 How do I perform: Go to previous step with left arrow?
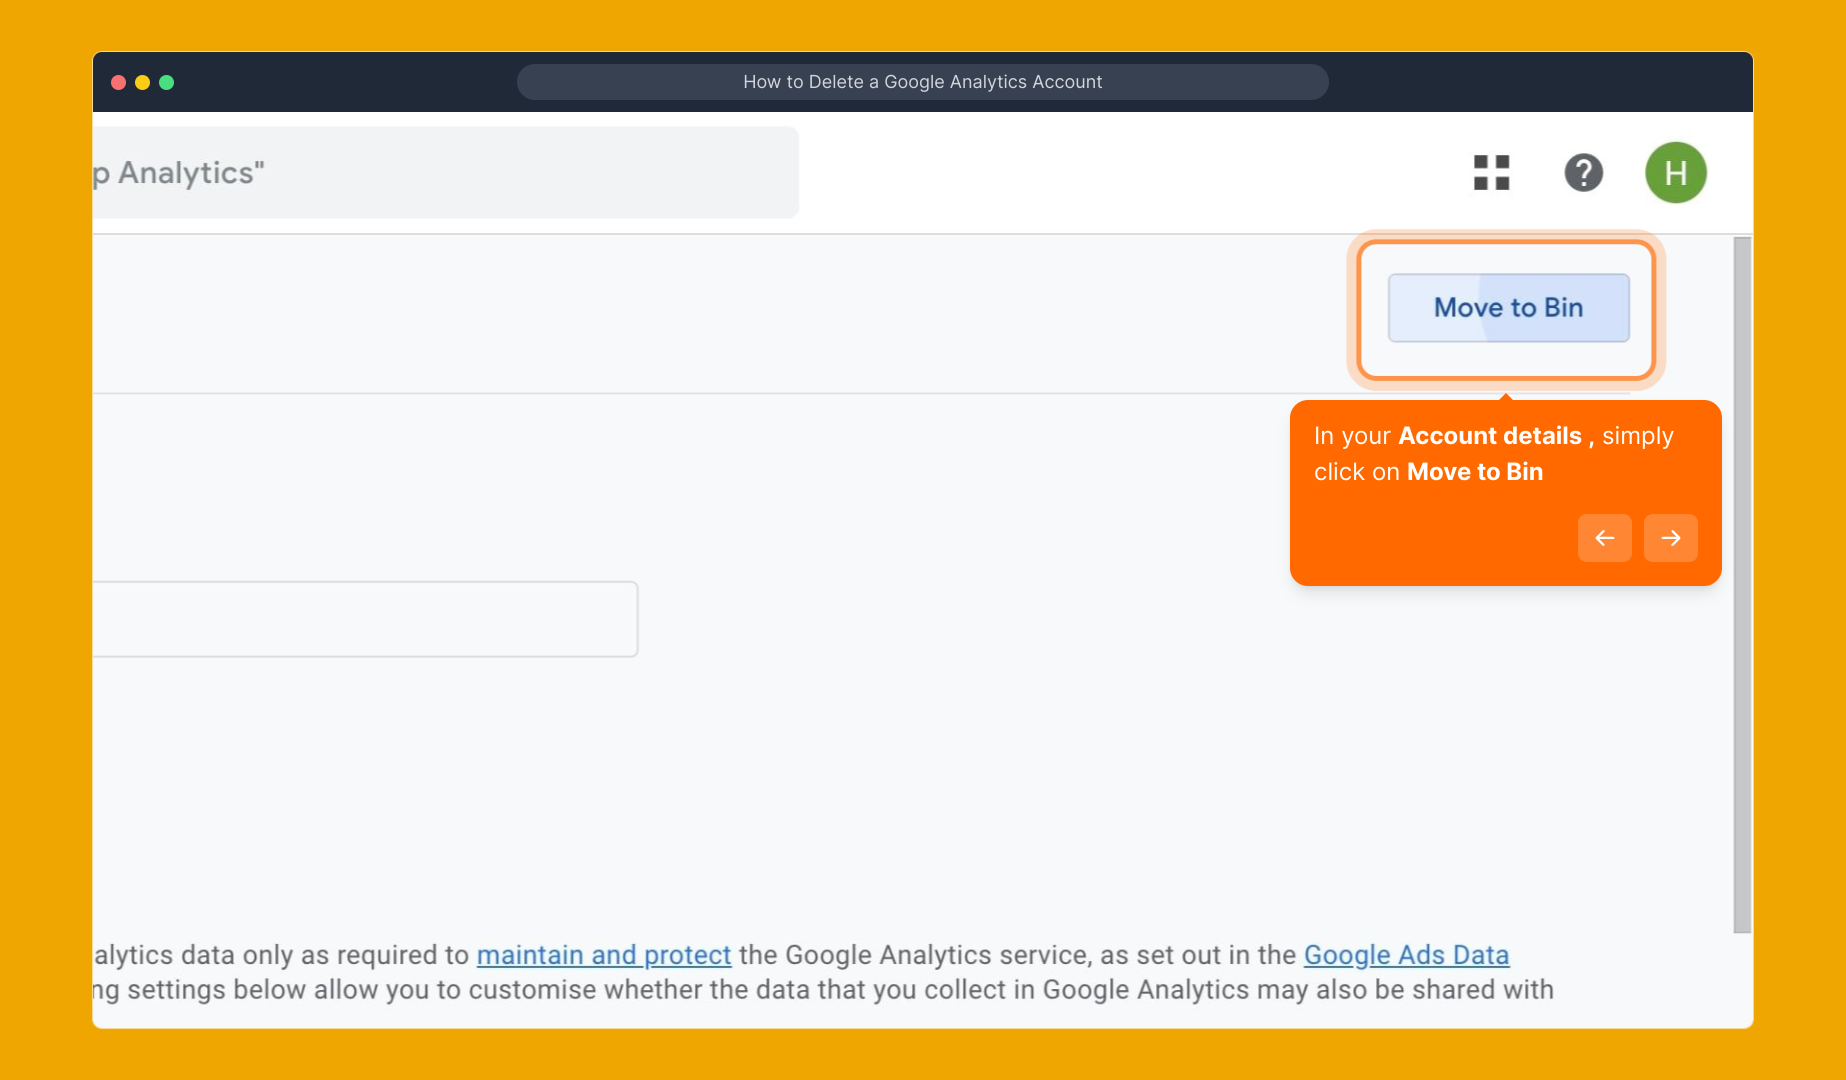(x=1604, y=538)
